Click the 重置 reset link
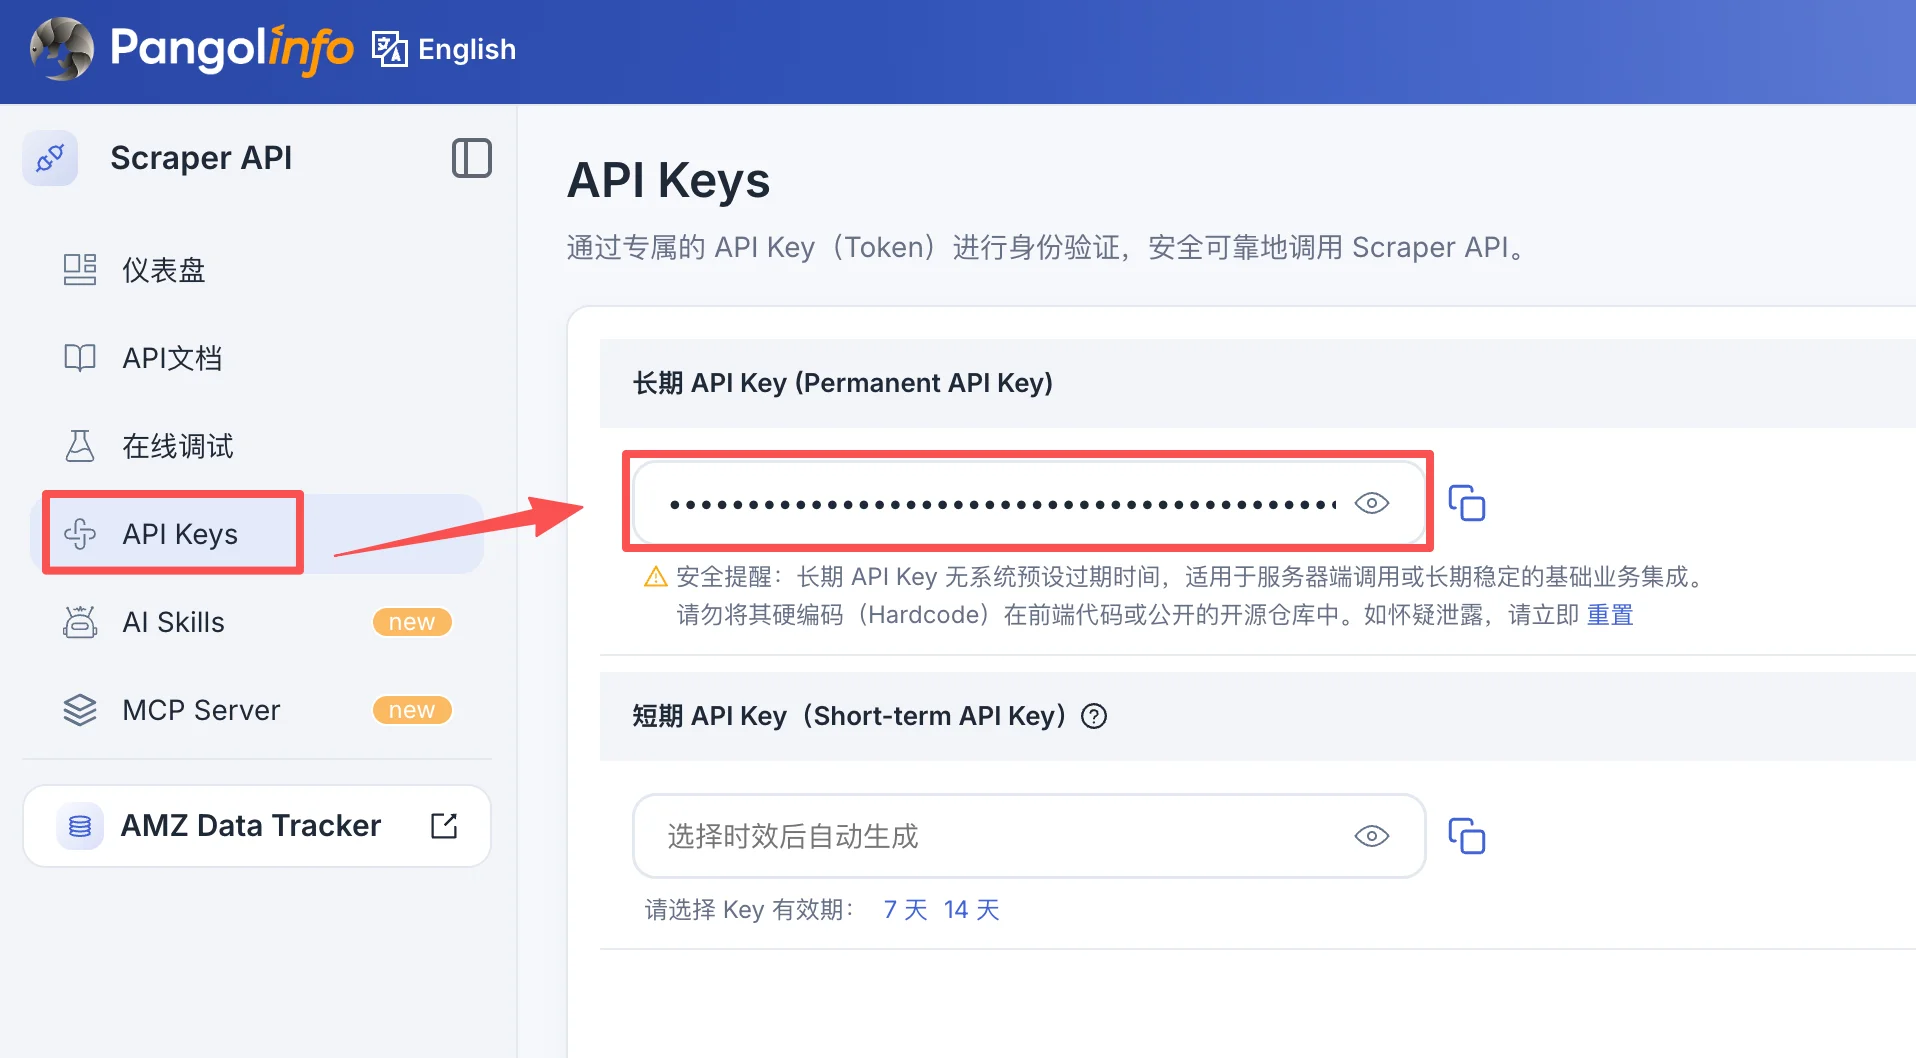The width and height of the screenshot is (1916, 1058). [1610, 615]
